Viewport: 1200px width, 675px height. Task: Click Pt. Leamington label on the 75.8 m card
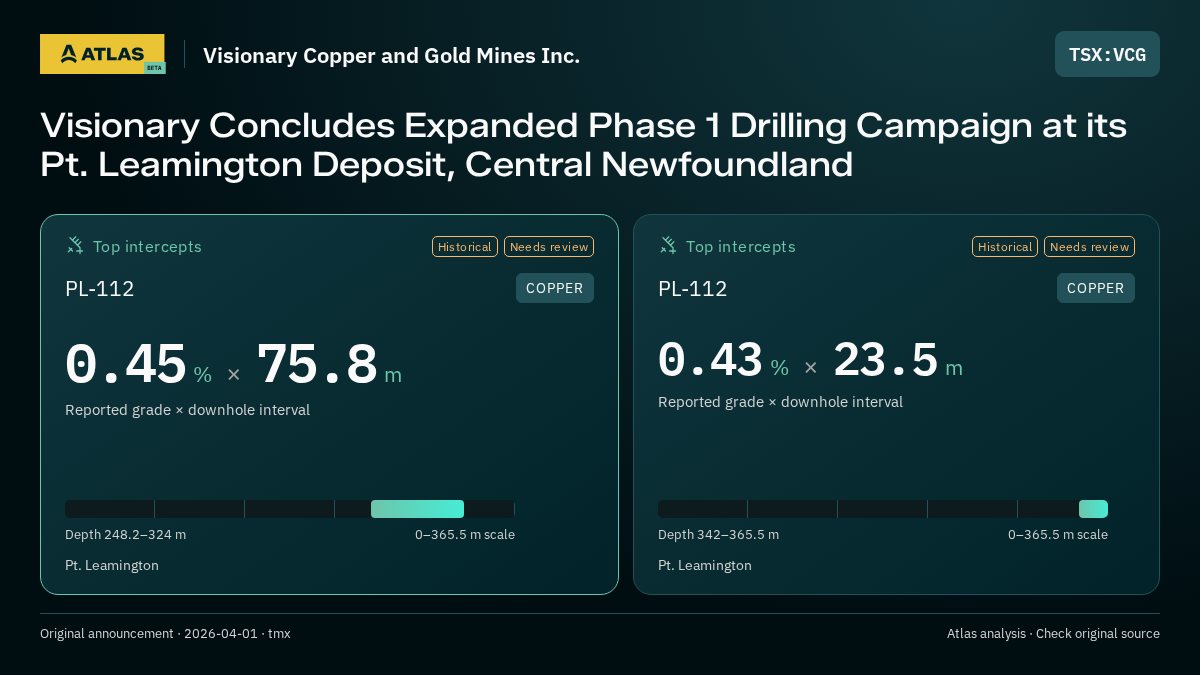[112, 566]
